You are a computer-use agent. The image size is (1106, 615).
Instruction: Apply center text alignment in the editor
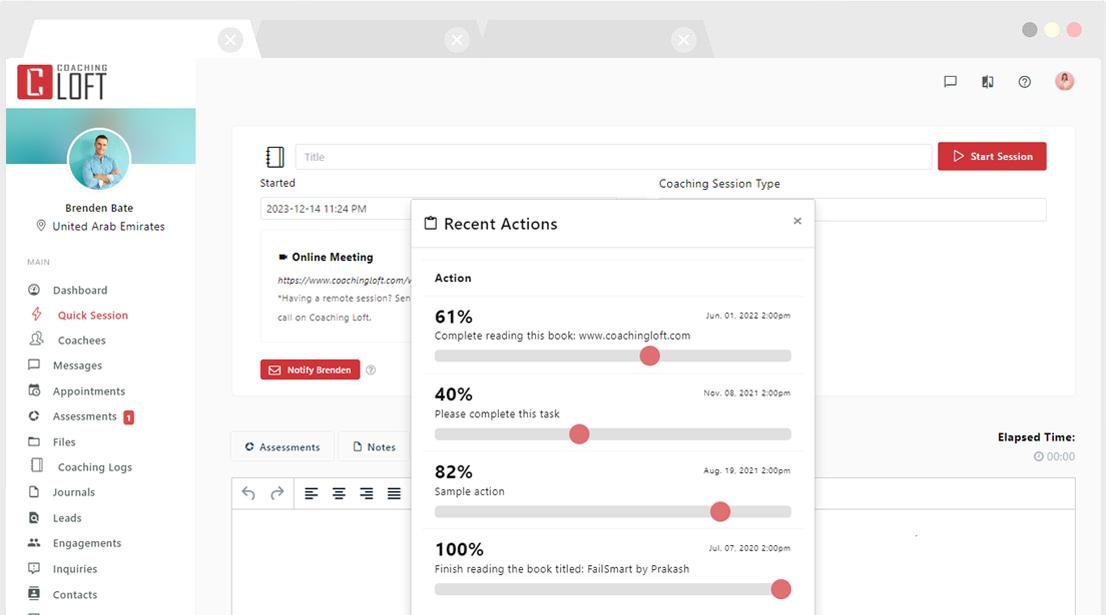coord(338,492)
